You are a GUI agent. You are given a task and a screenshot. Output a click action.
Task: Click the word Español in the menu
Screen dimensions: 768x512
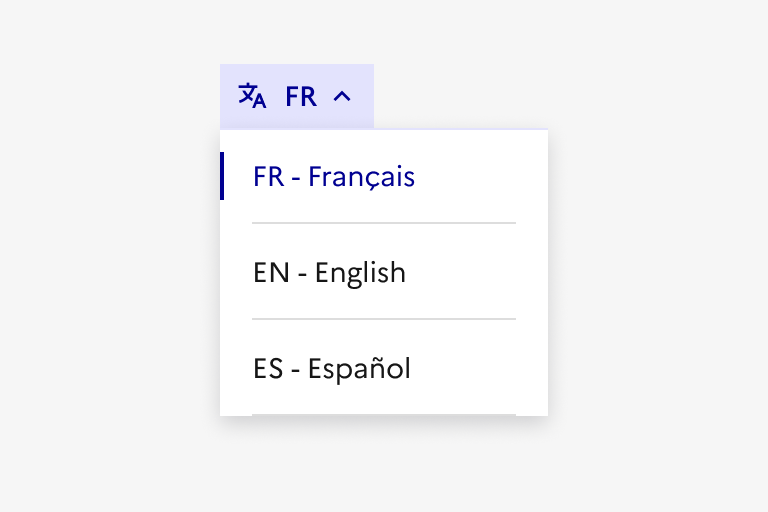(x=359, y=369)
